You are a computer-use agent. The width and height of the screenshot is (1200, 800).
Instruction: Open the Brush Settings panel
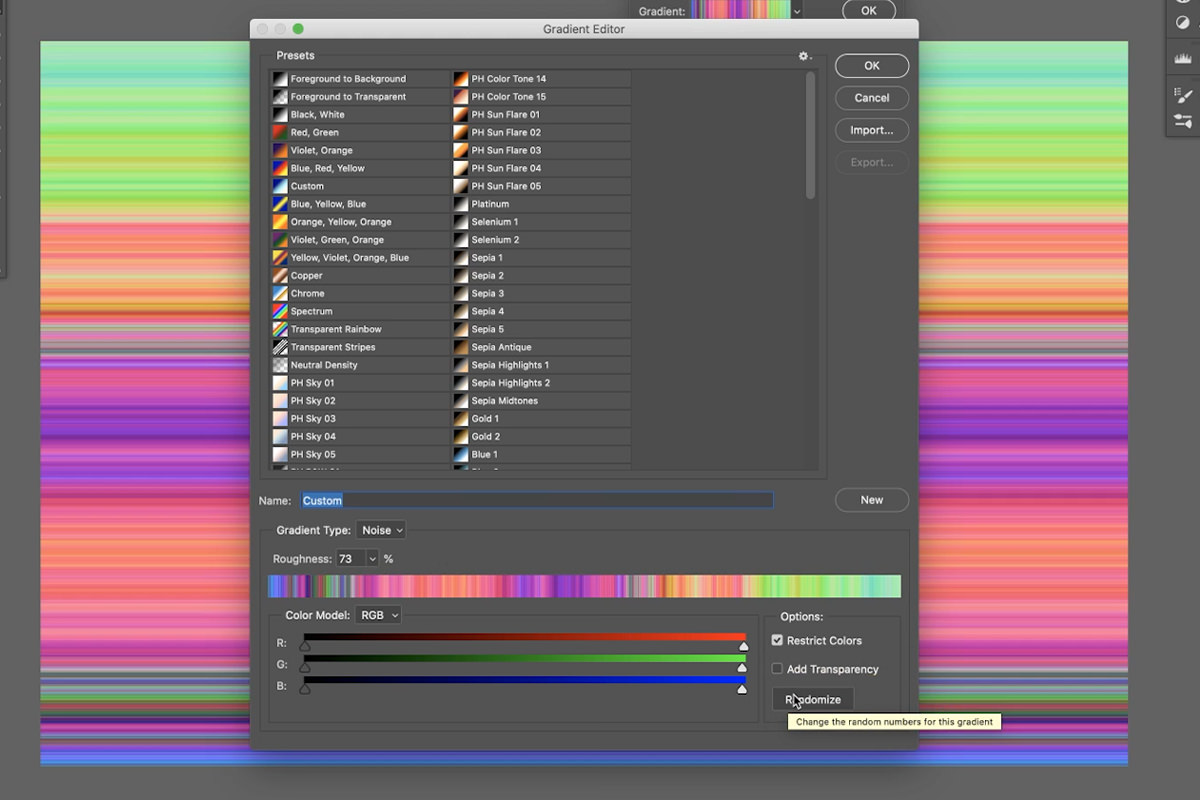[1183, 95]
